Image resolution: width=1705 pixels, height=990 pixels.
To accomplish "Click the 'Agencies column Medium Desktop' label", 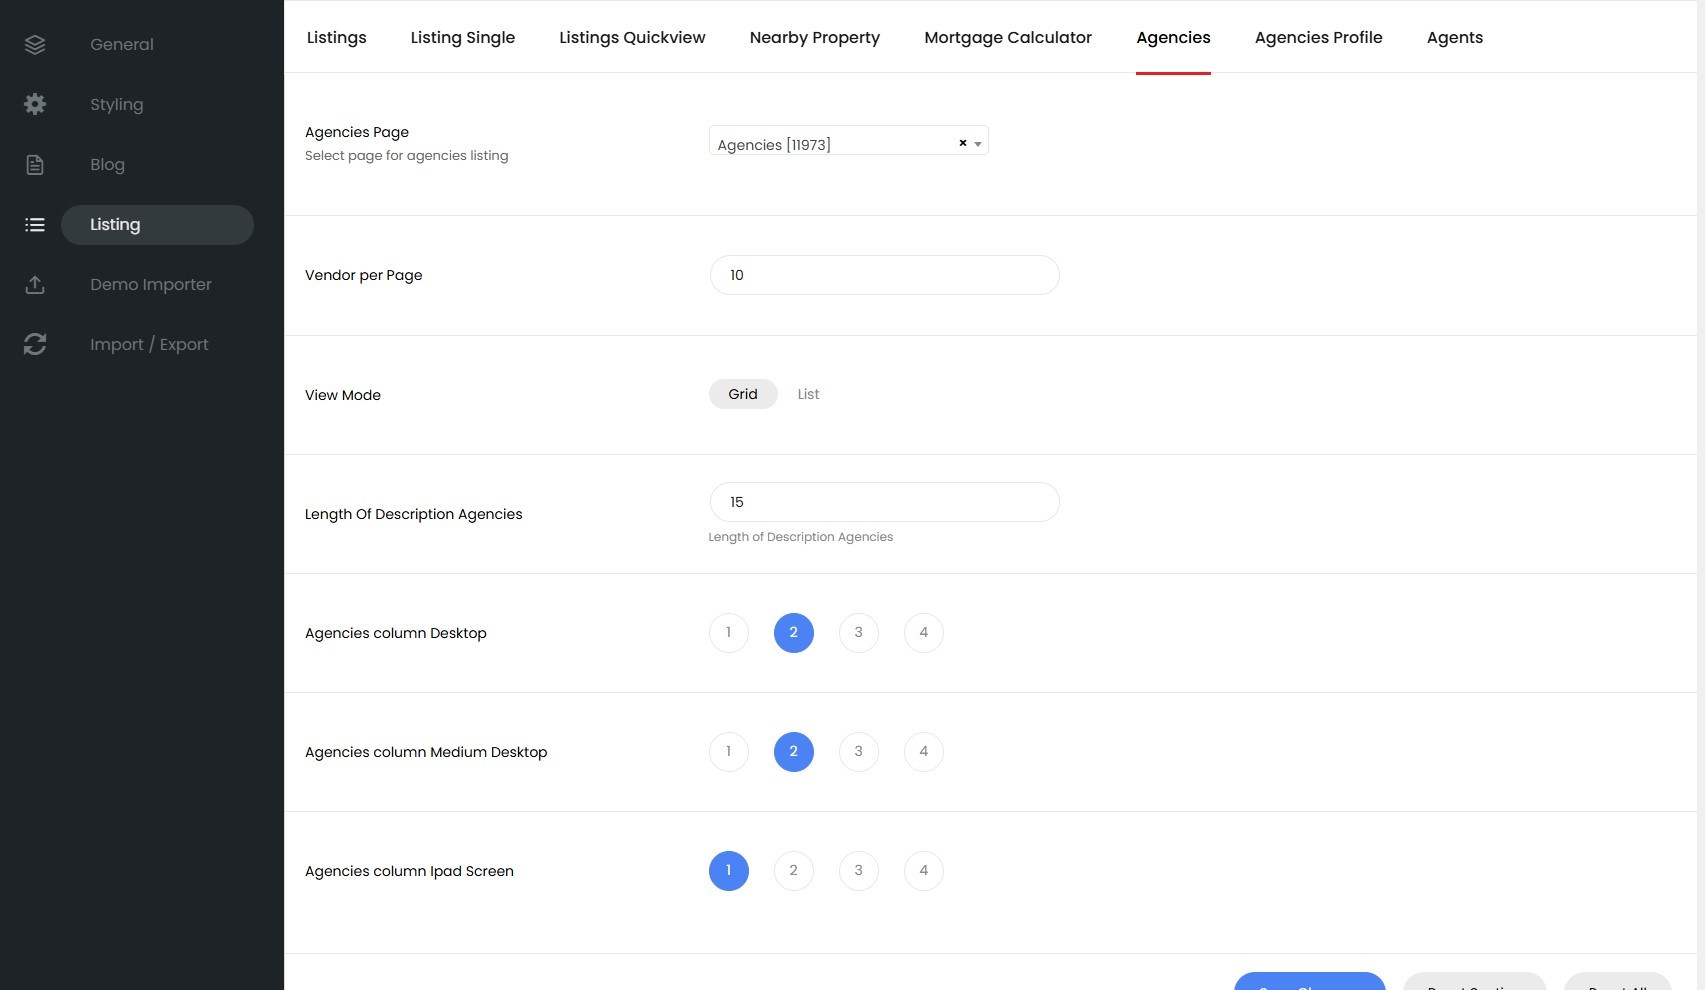I will point(426,752).
